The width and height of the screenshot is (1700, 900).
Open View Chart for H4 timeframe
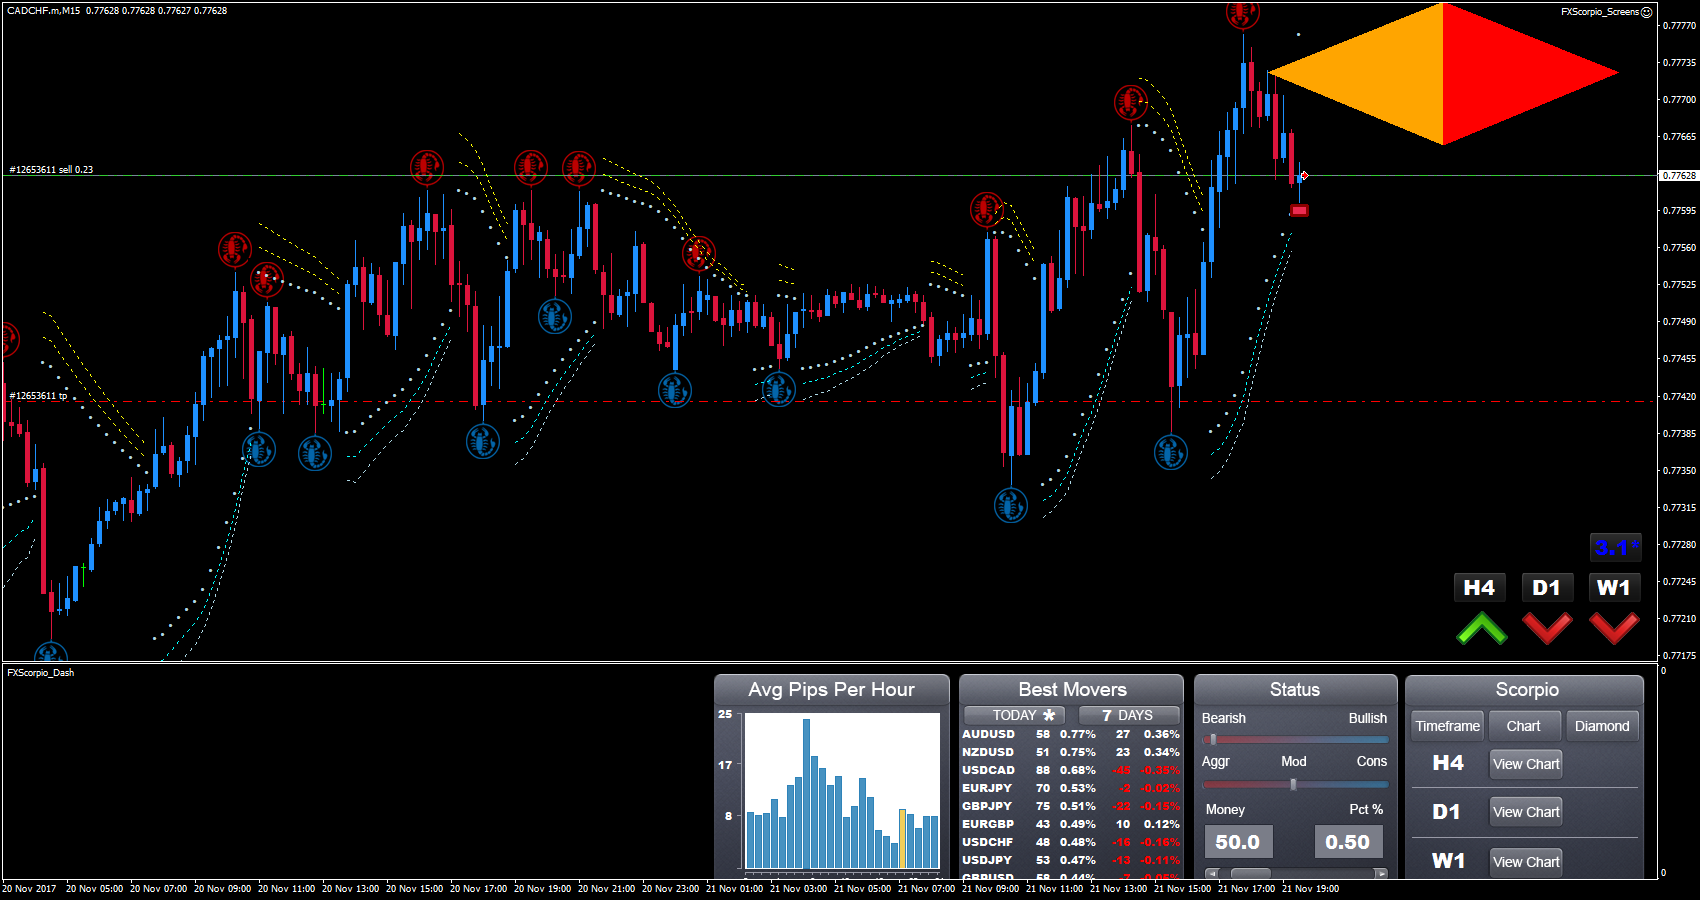click(x=1525, y=764)
